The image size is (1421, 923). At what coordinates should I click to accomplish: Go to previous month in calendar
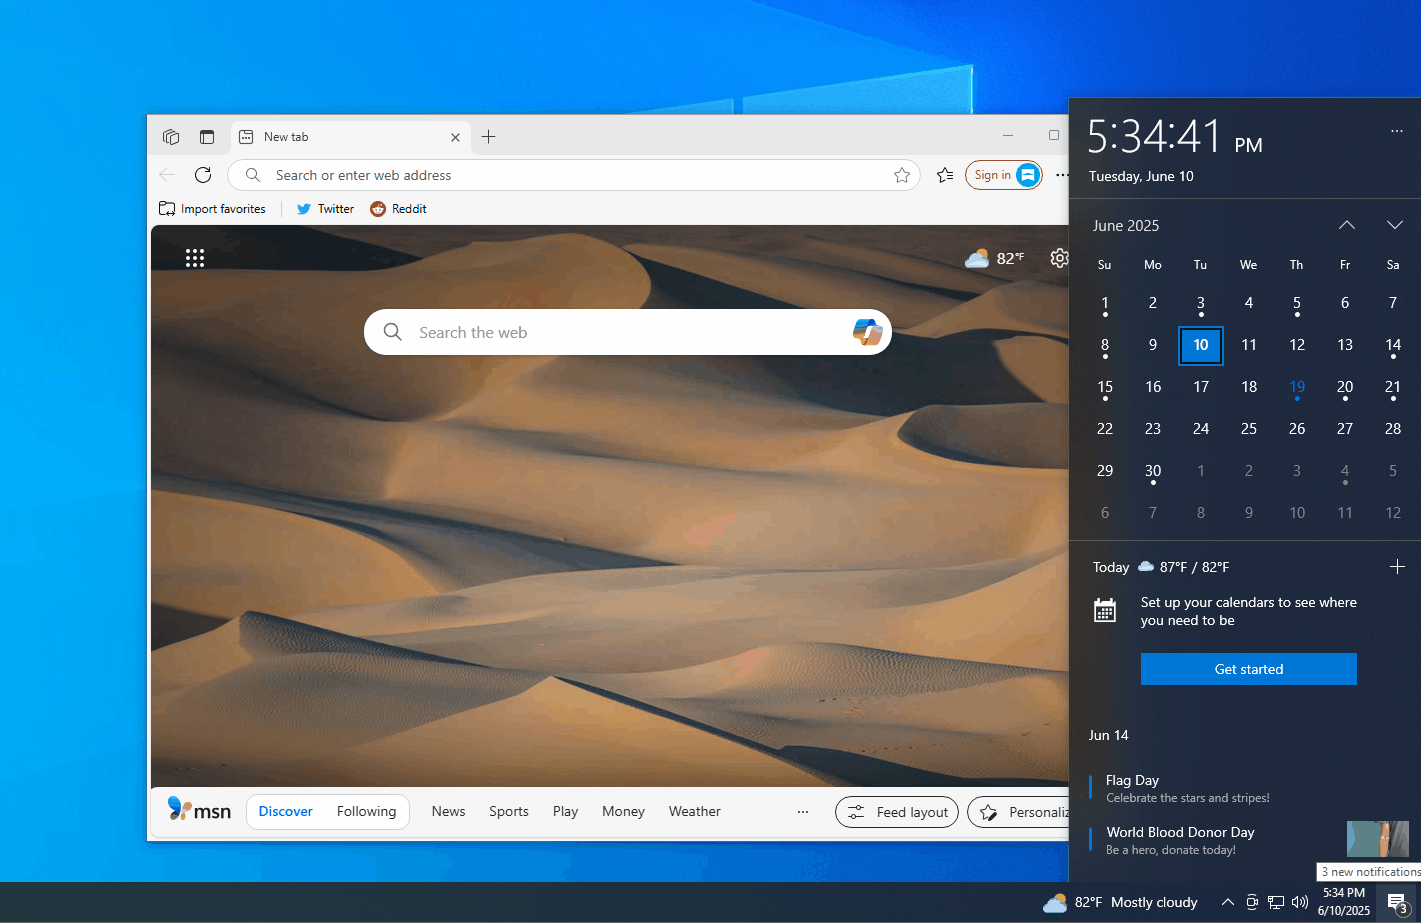tap(1347, 225)
